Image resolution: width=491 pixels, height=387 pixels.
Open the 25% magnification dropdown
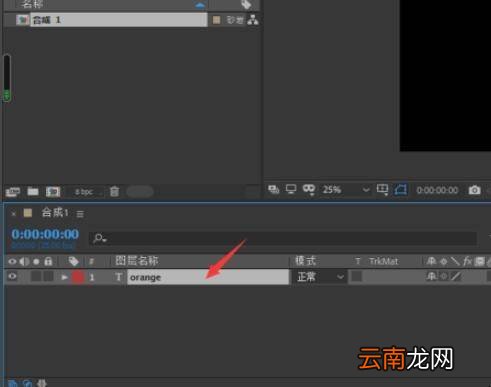[x=346, y=190]
